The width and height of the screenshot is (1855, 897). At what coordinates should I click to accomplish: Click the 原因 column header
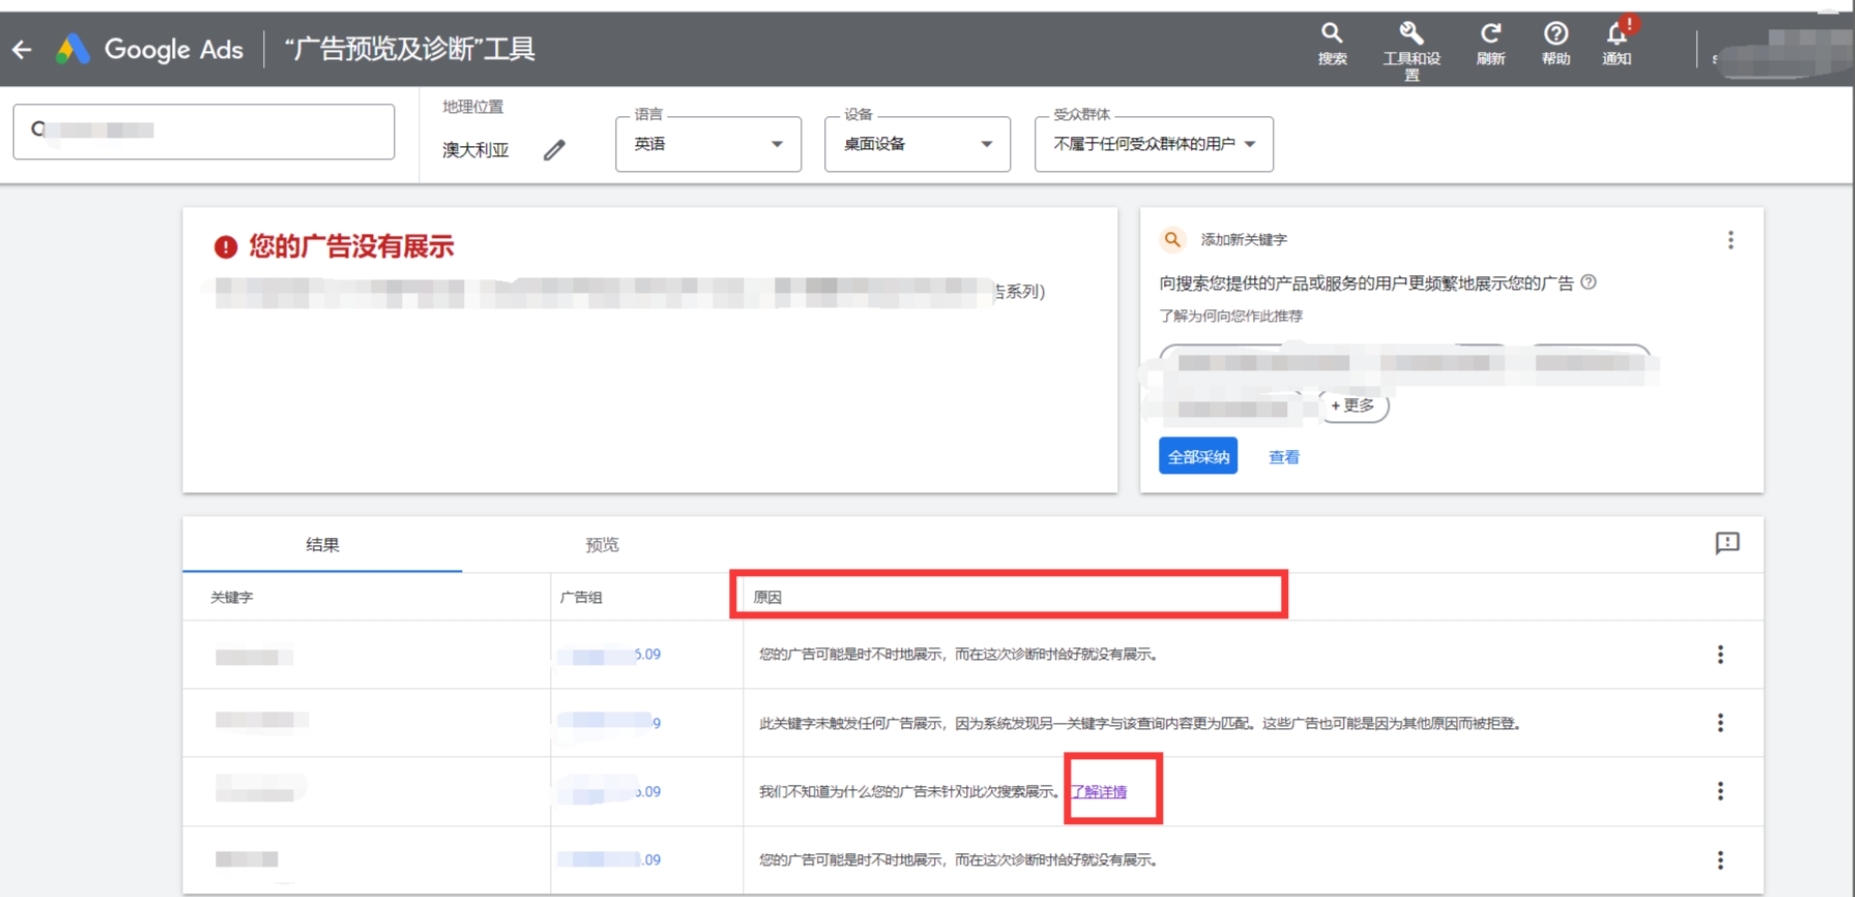pos(767,597)
